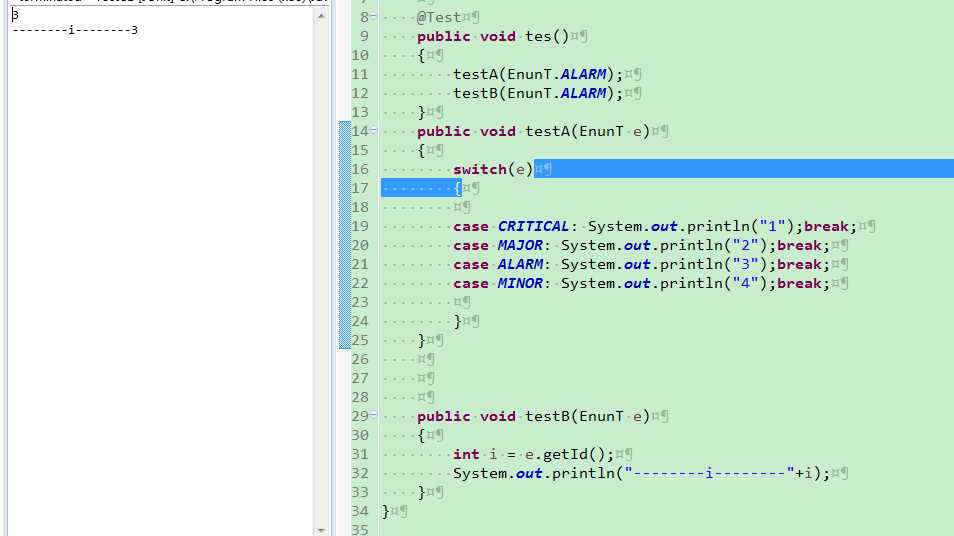
Task: Click the opening brace on line 30
Action: pos(421,435)
